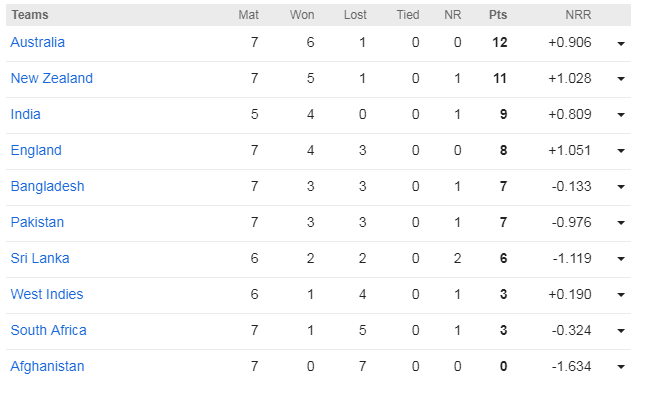Viewport: 645px width, 415px height.
Task: Open the Australia team link
Action: tap(37, 42)
